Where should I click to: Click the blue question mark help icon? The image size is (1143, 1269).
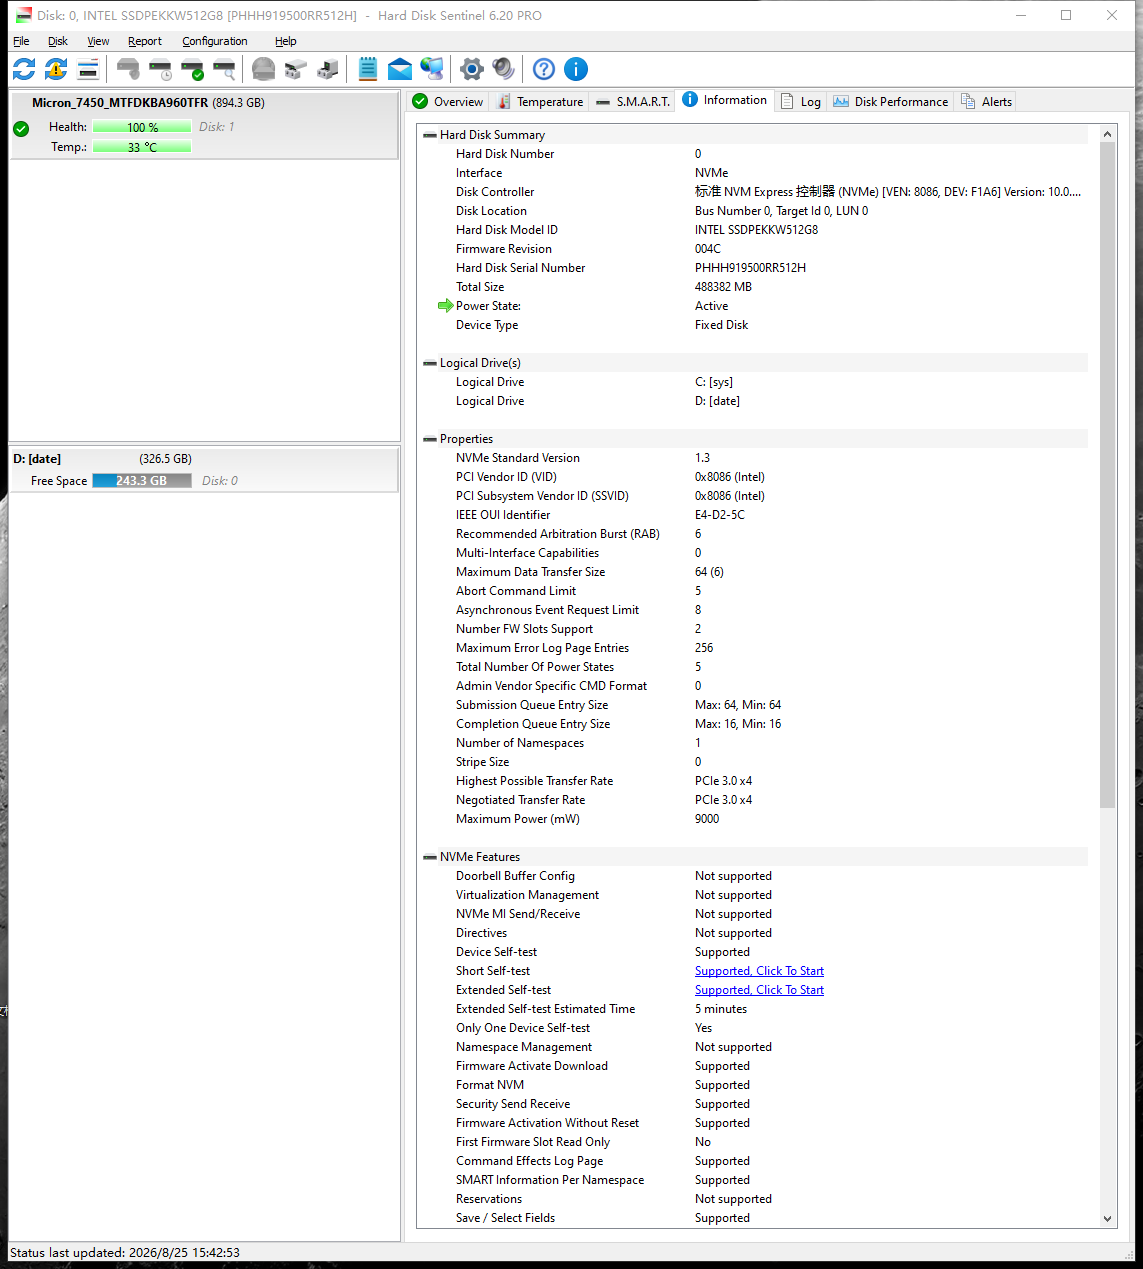(x=544, y=69)
